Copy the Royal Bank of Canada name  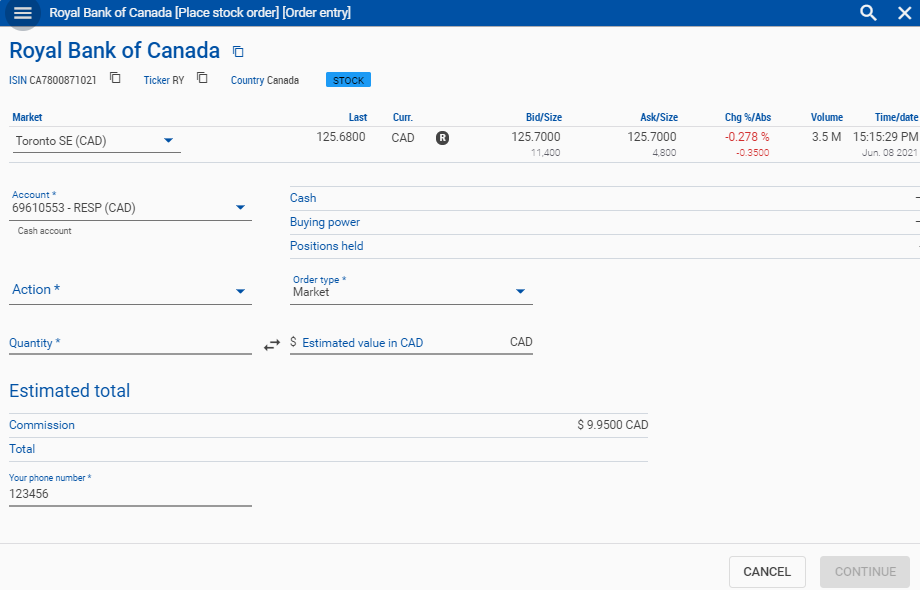[x=238, y=52]
